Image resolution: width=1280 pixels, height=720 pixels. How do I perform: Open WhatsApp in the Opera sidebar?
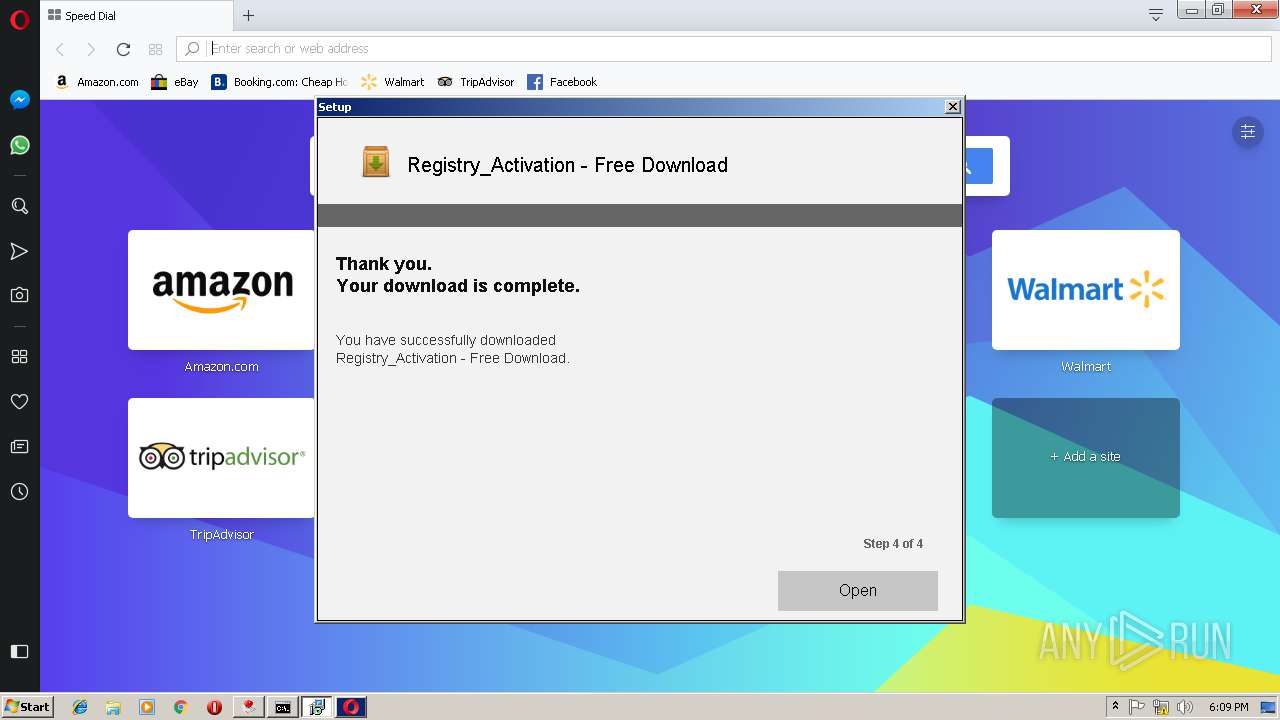point(19,145)
